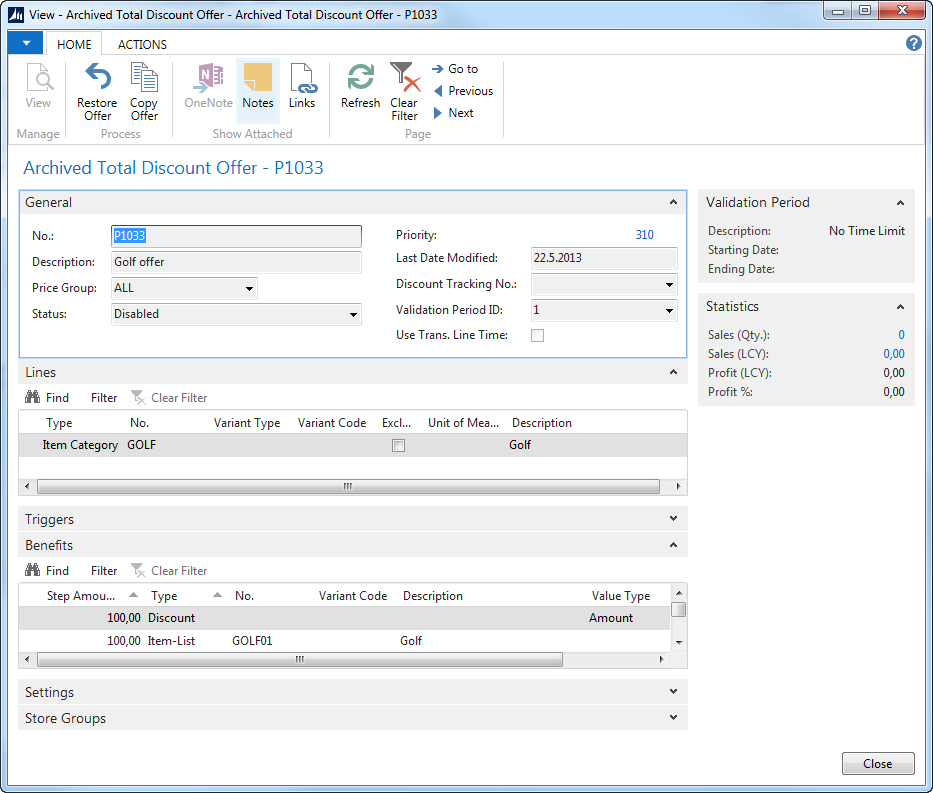The height and width of the screenshot is (793, 933).
Task: Open the help question mark icon
Action: pyautogui.click(x=913, y=43)
